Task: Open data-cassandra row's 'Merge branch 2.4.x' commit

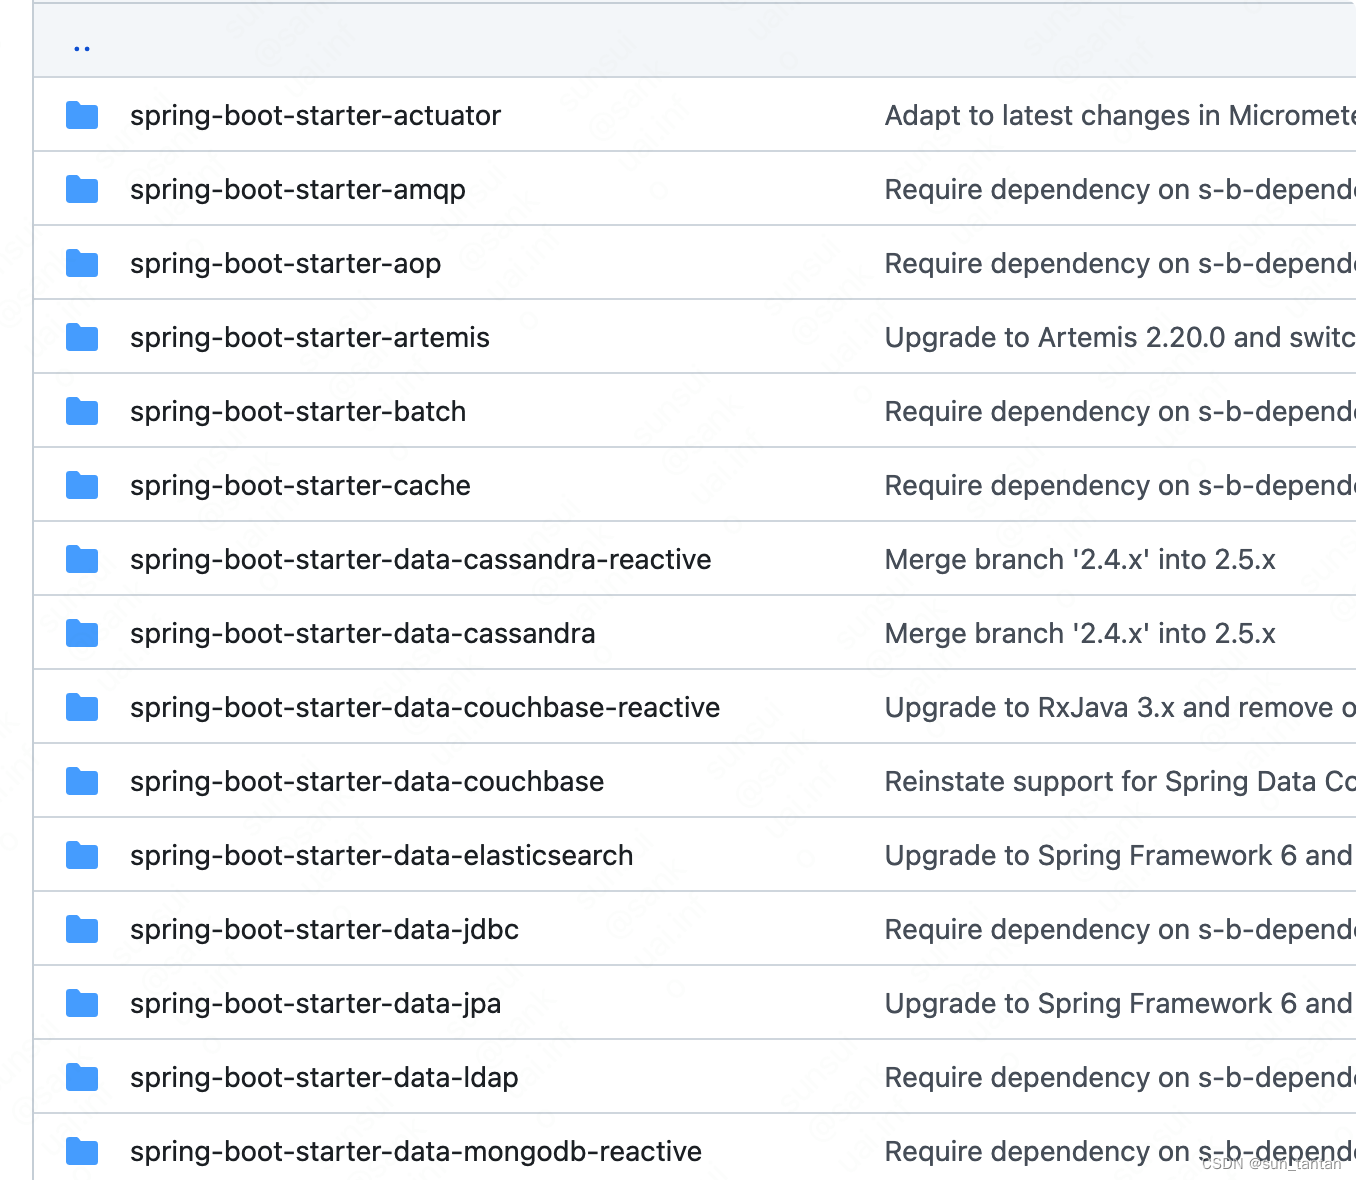Action: click(x=1080, y=634)
